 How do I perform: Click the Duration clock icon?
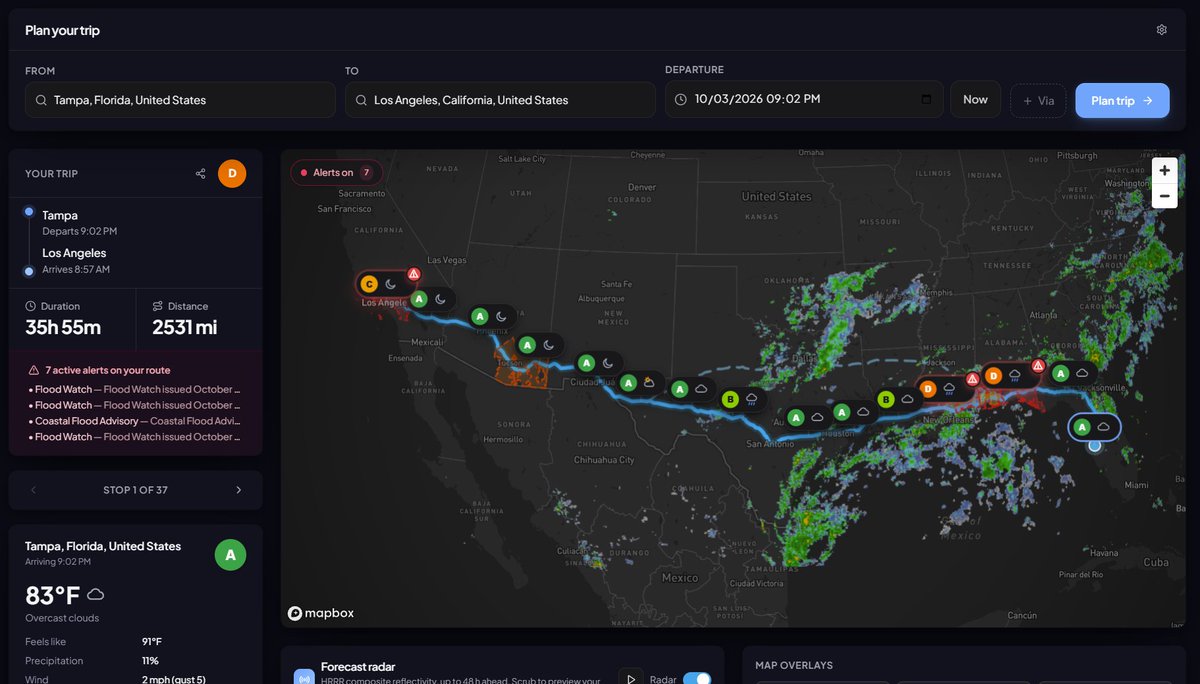click(31, 306)
